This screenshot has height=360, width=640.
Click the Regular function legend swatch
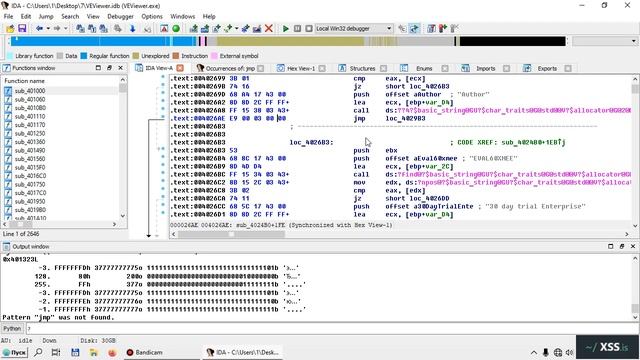tap(84, 56)
